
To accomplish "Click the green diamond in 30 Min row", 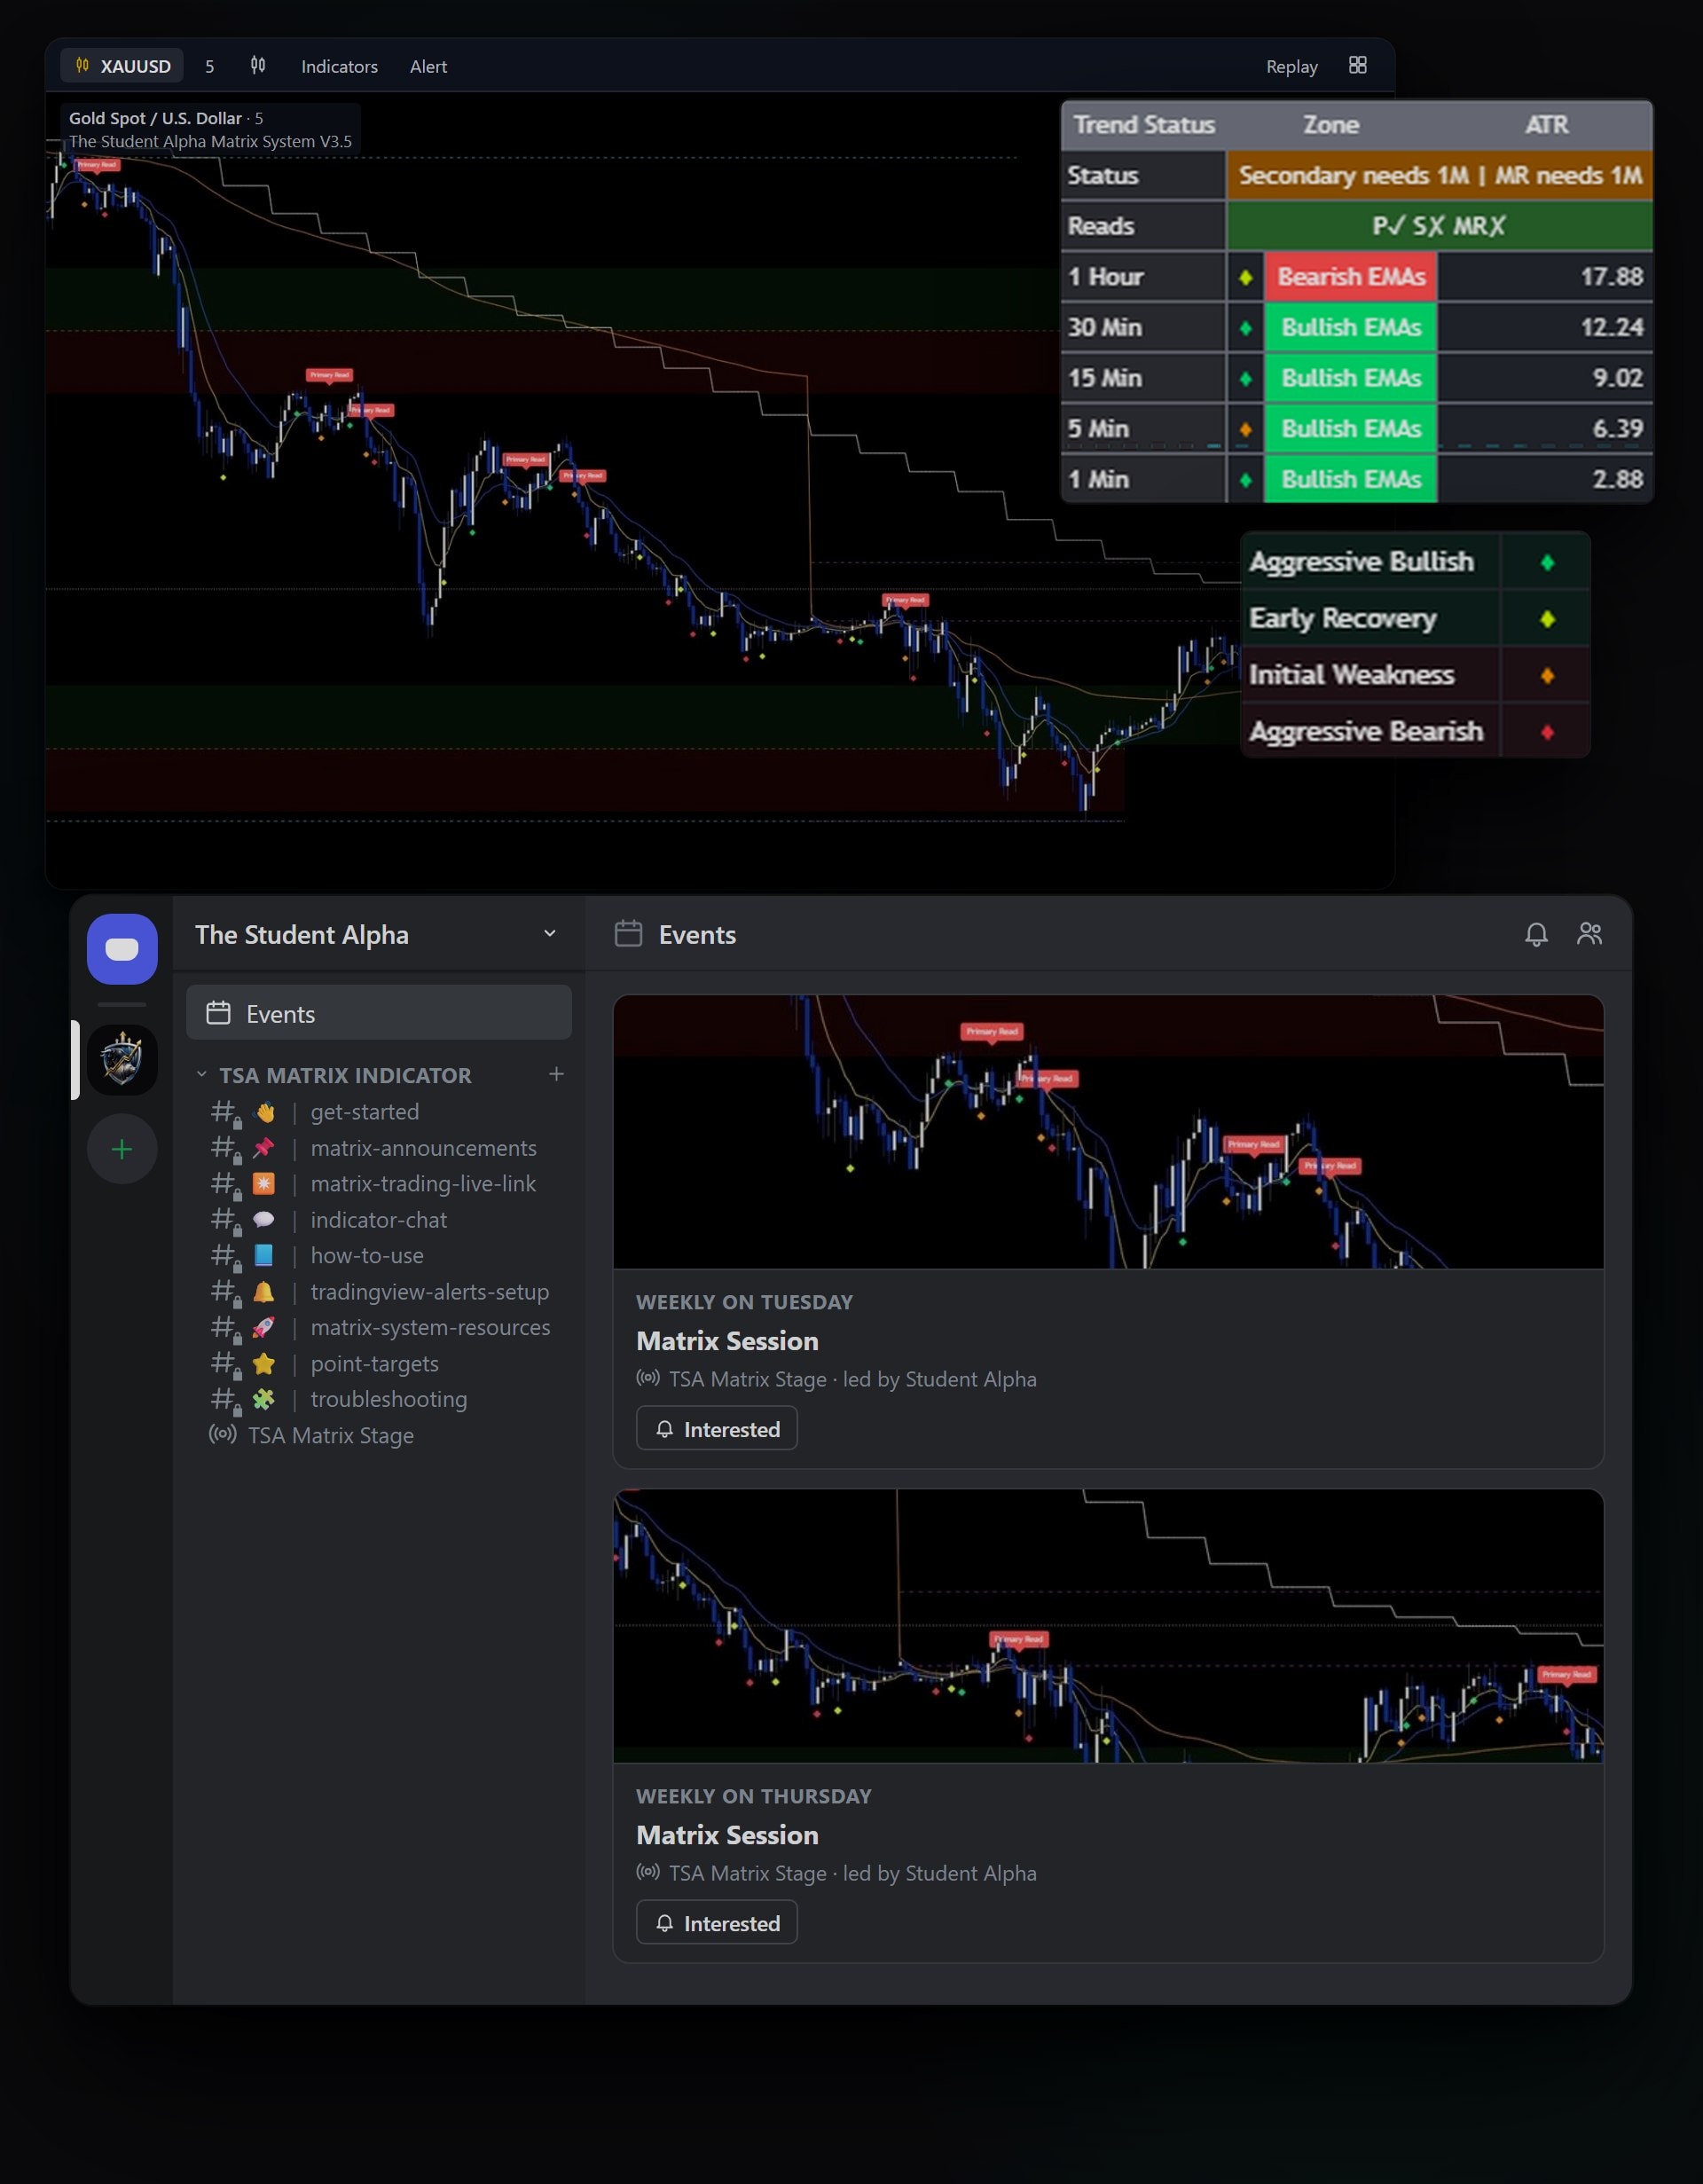I will click(x=1245, y=327).
